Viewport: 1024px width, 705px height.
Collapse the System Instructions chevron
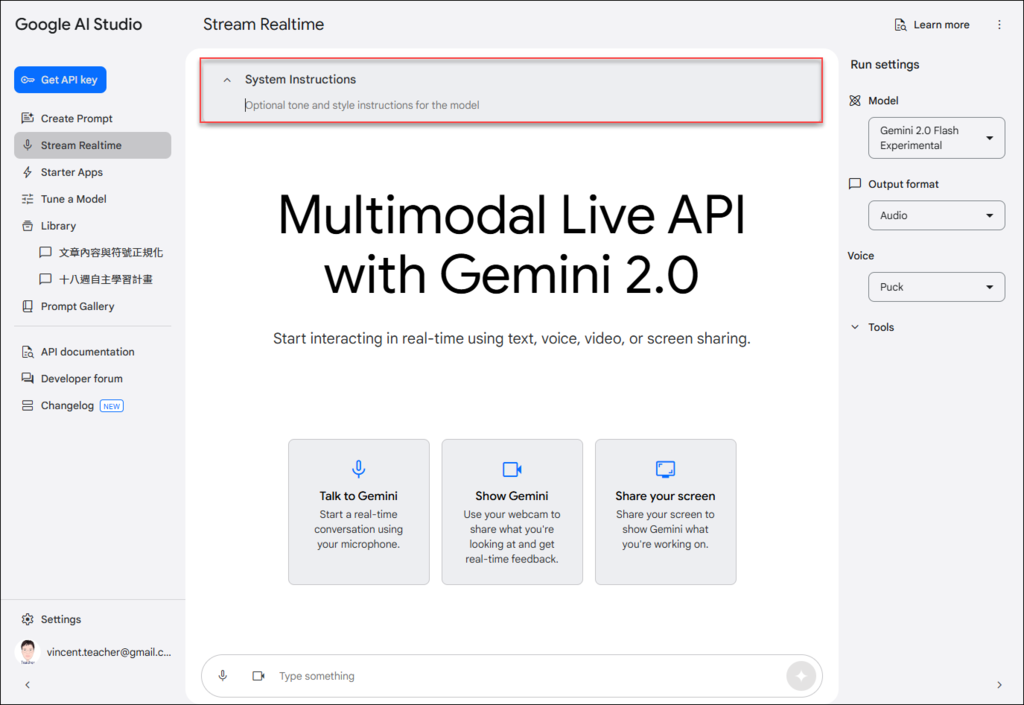coord(227,80)
